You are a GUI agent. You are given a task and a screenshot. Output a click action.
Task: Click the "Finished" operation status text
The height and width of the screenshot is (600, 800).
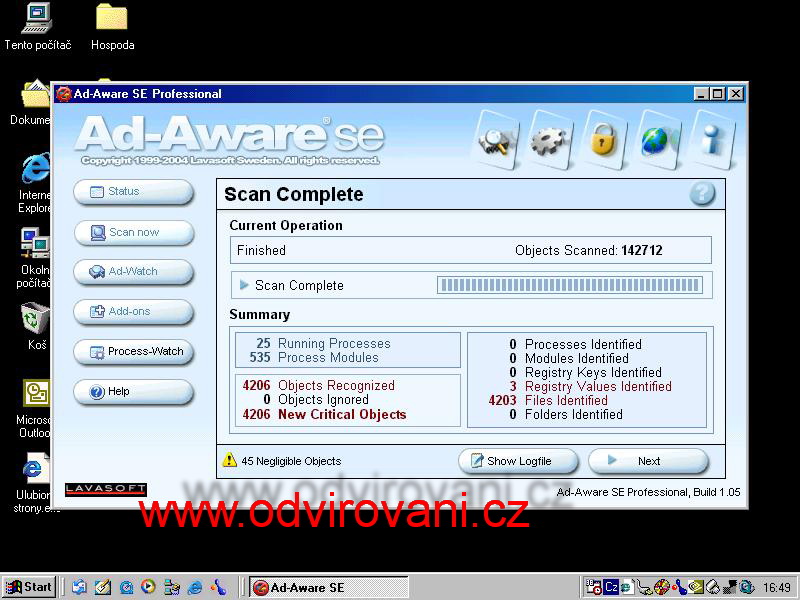pos(261,251)
